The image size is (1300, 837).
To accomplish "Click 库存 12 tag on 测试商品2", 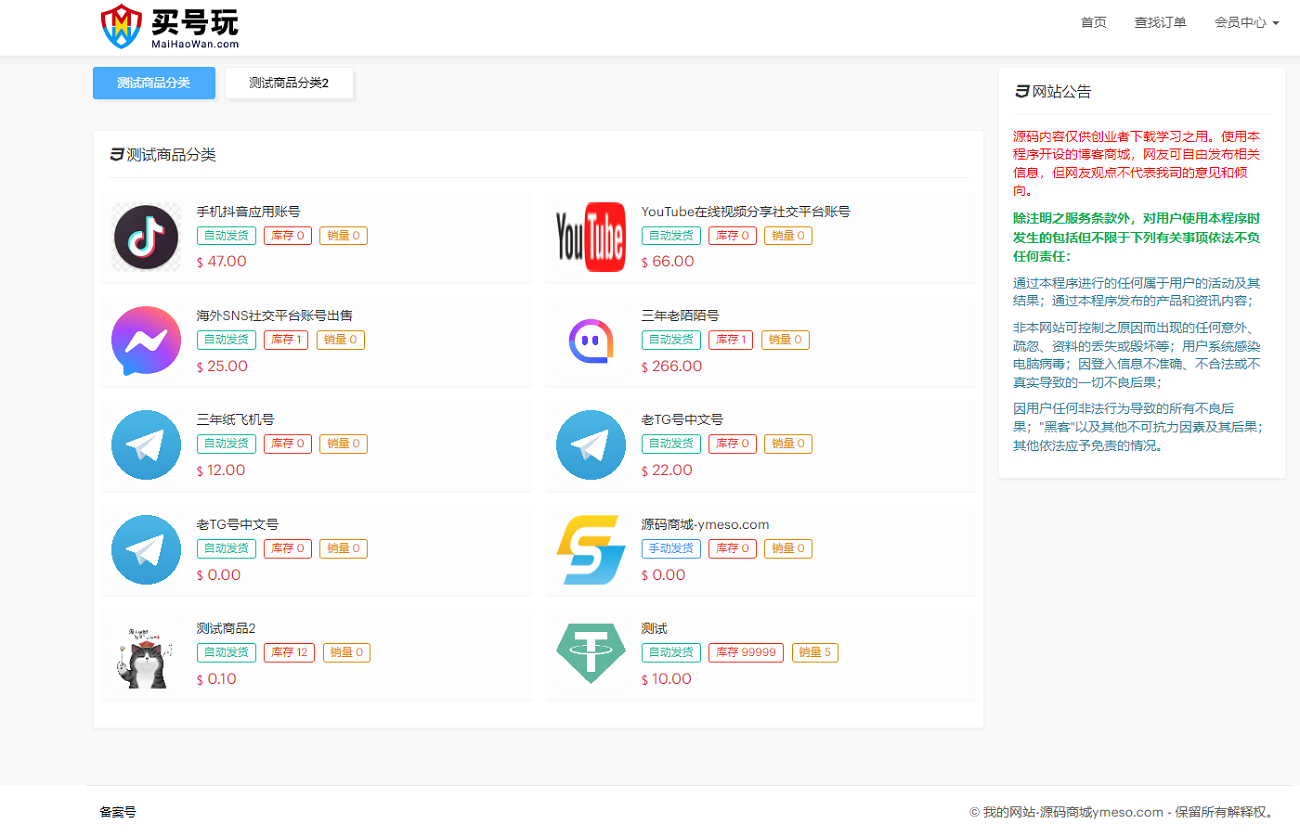I will pos(289,653).
